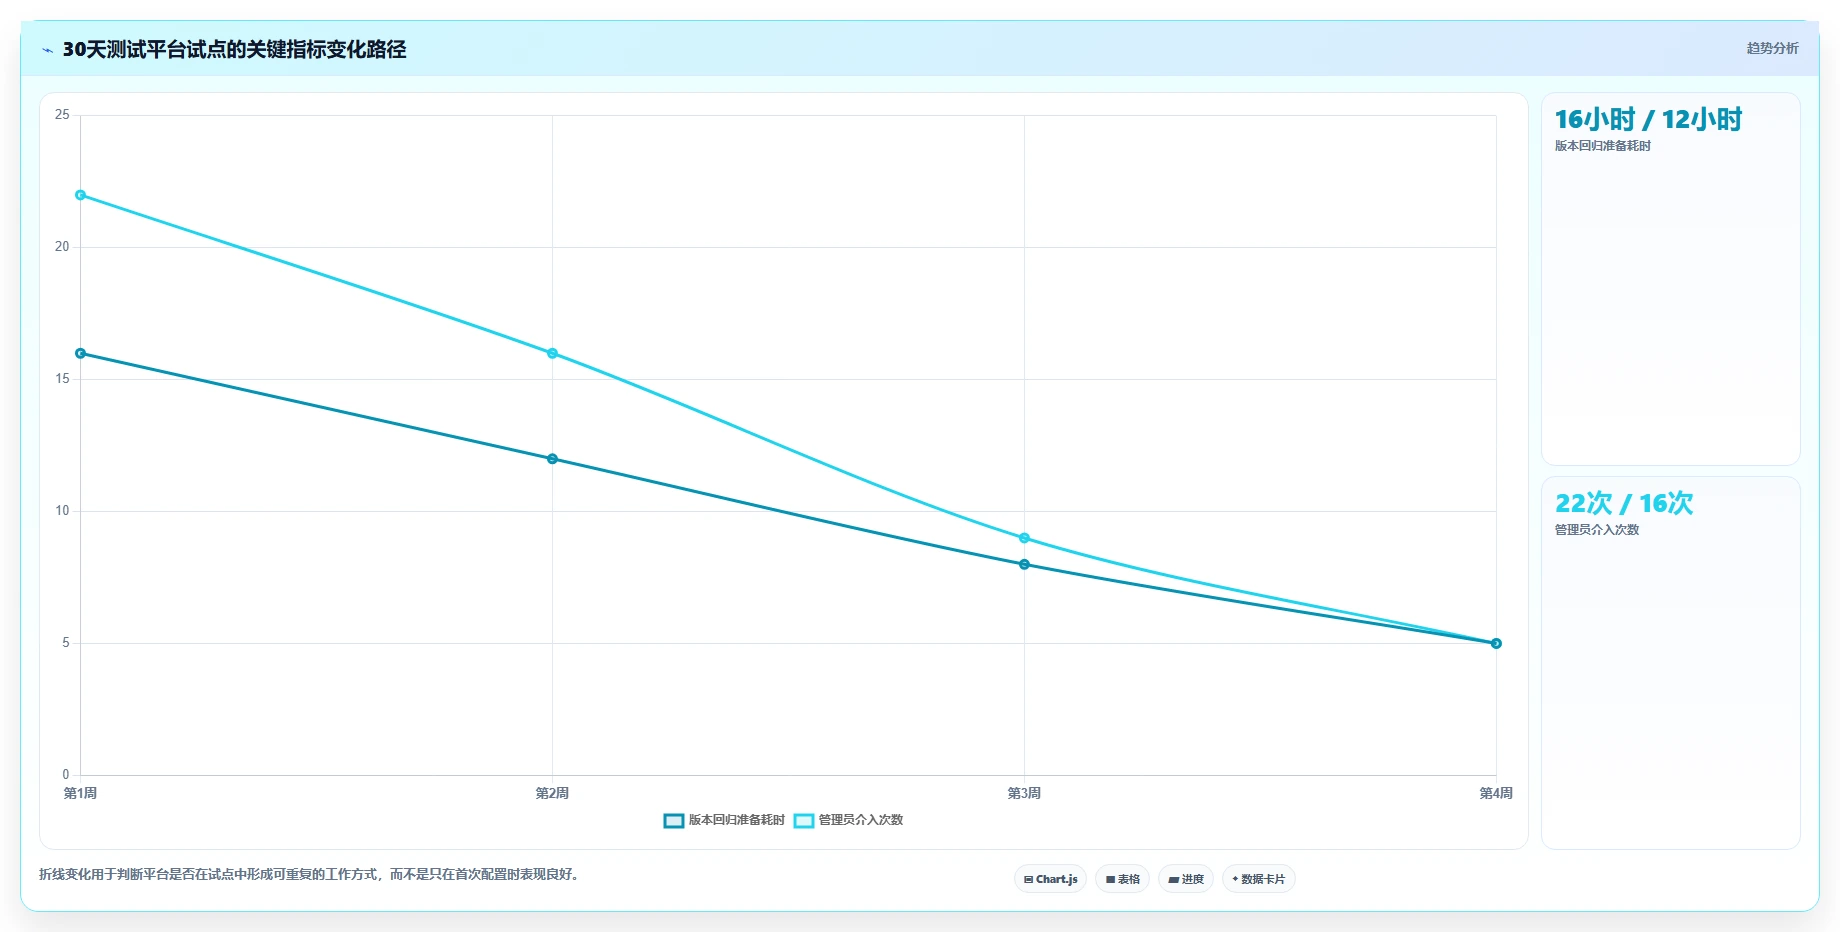
Task: Select the 版本回归准备耗时 point at 第2周
Action: 552,459
